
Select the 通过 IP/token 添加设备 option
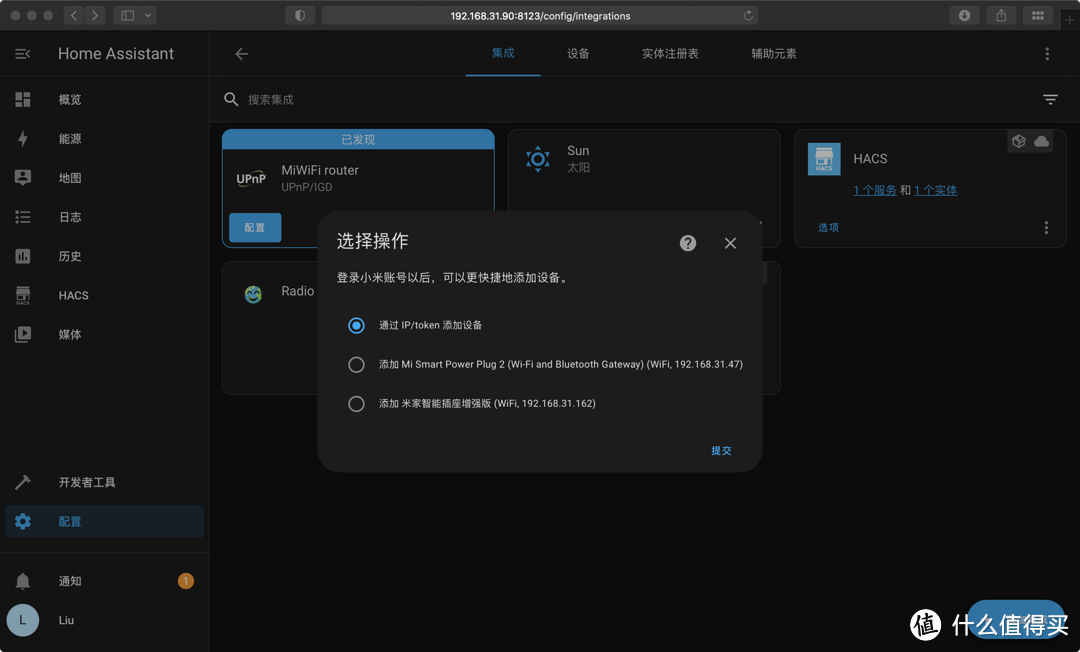coord(356,325)
